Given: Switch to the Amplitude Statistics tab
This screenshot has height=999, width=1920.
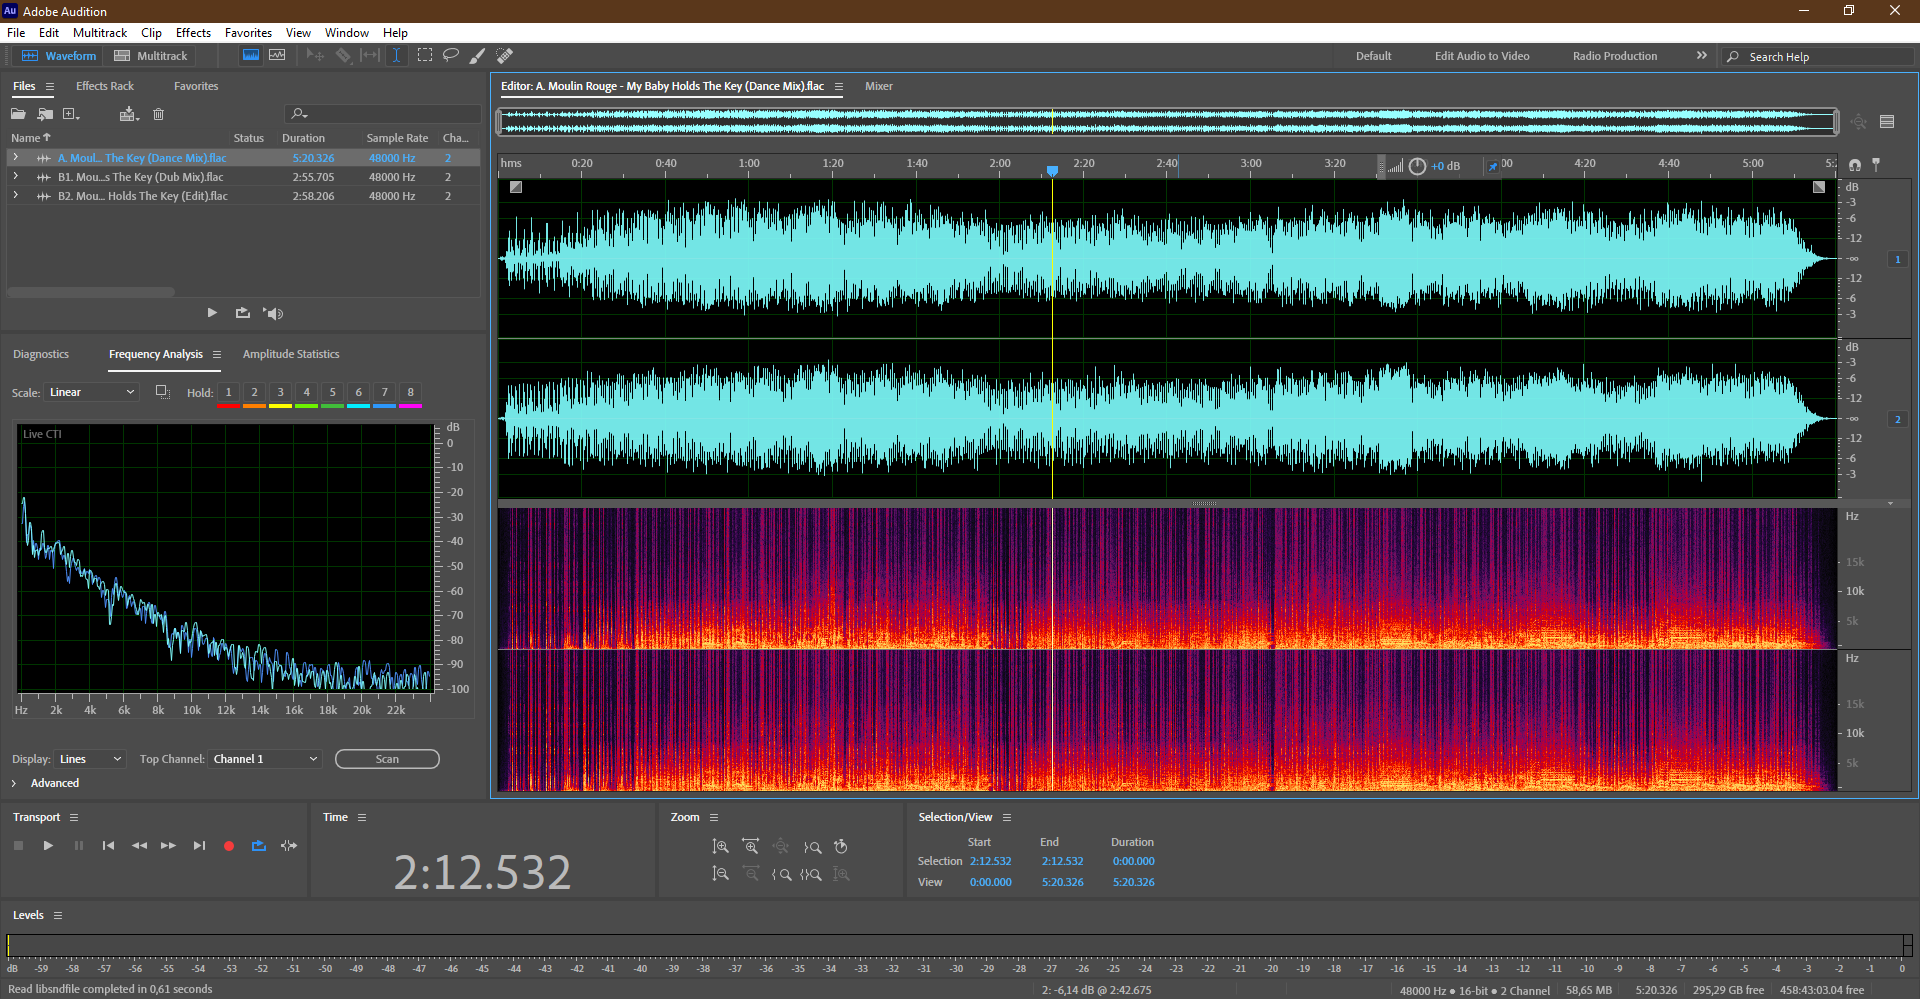Looking at the screenshot, I should pos(291,354).
